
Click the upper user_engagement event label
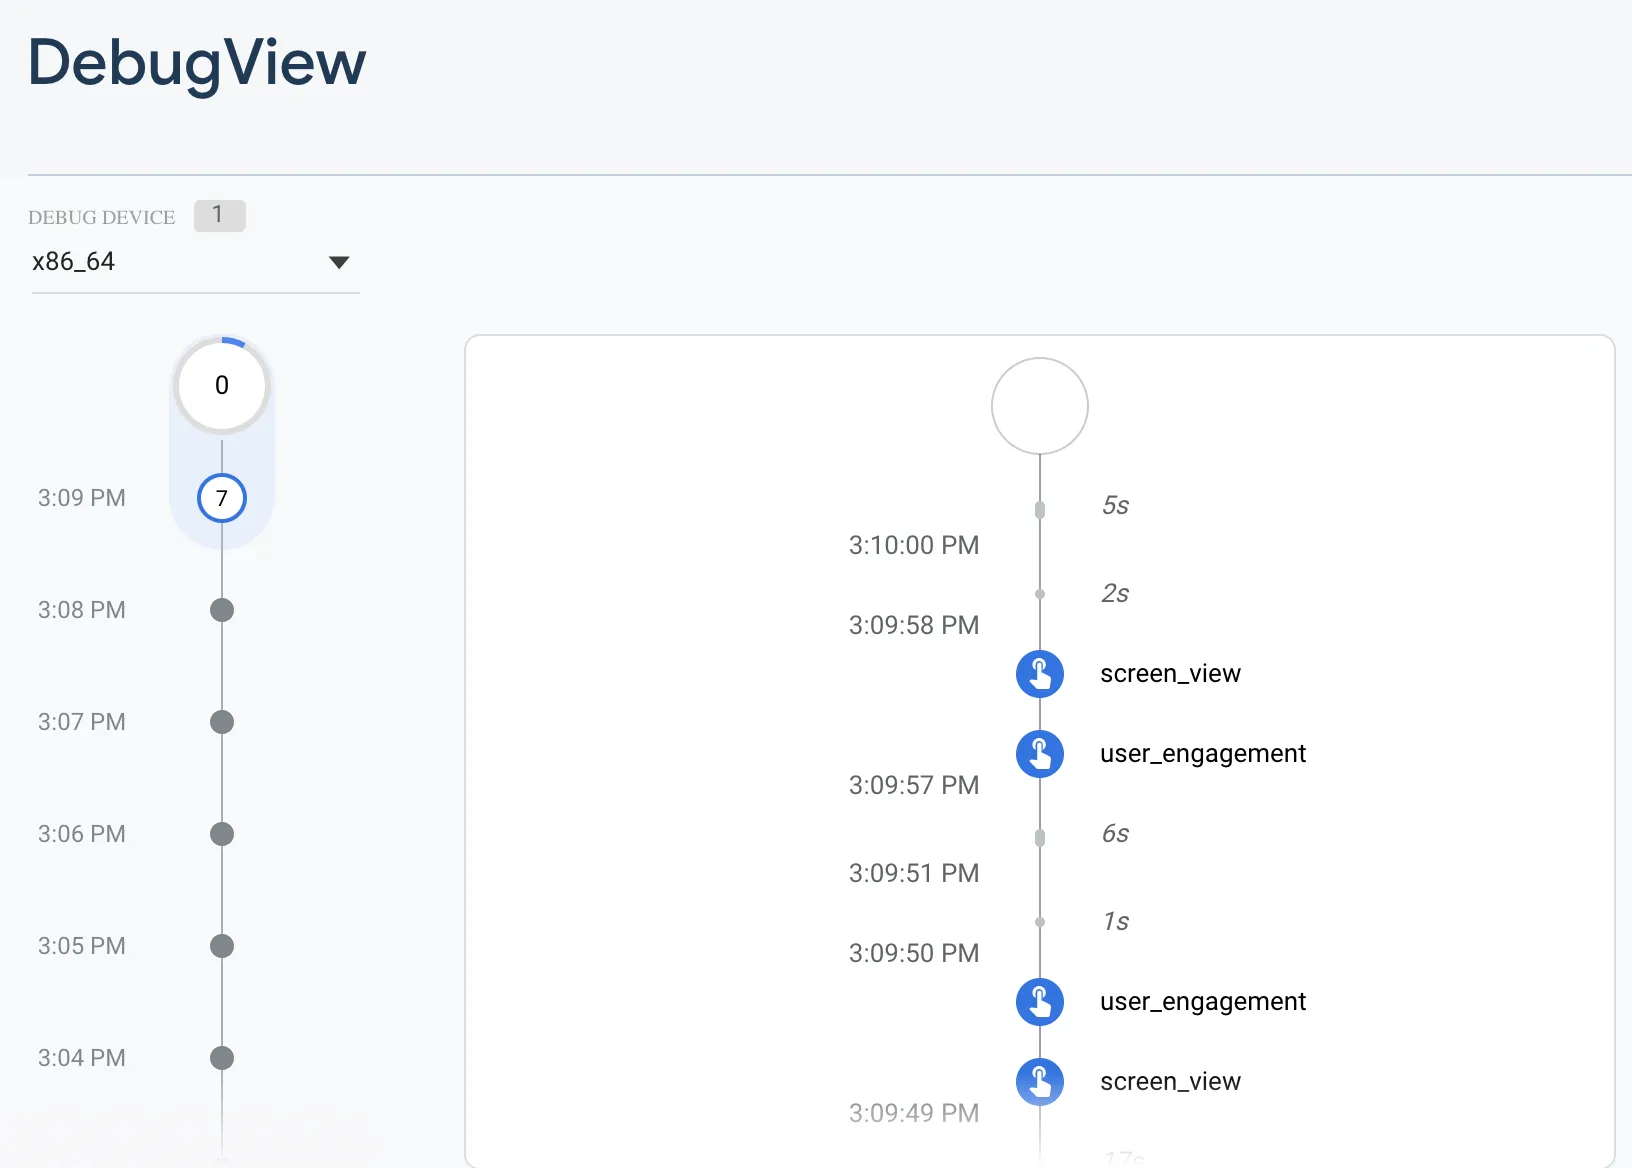pos(1202,754)
